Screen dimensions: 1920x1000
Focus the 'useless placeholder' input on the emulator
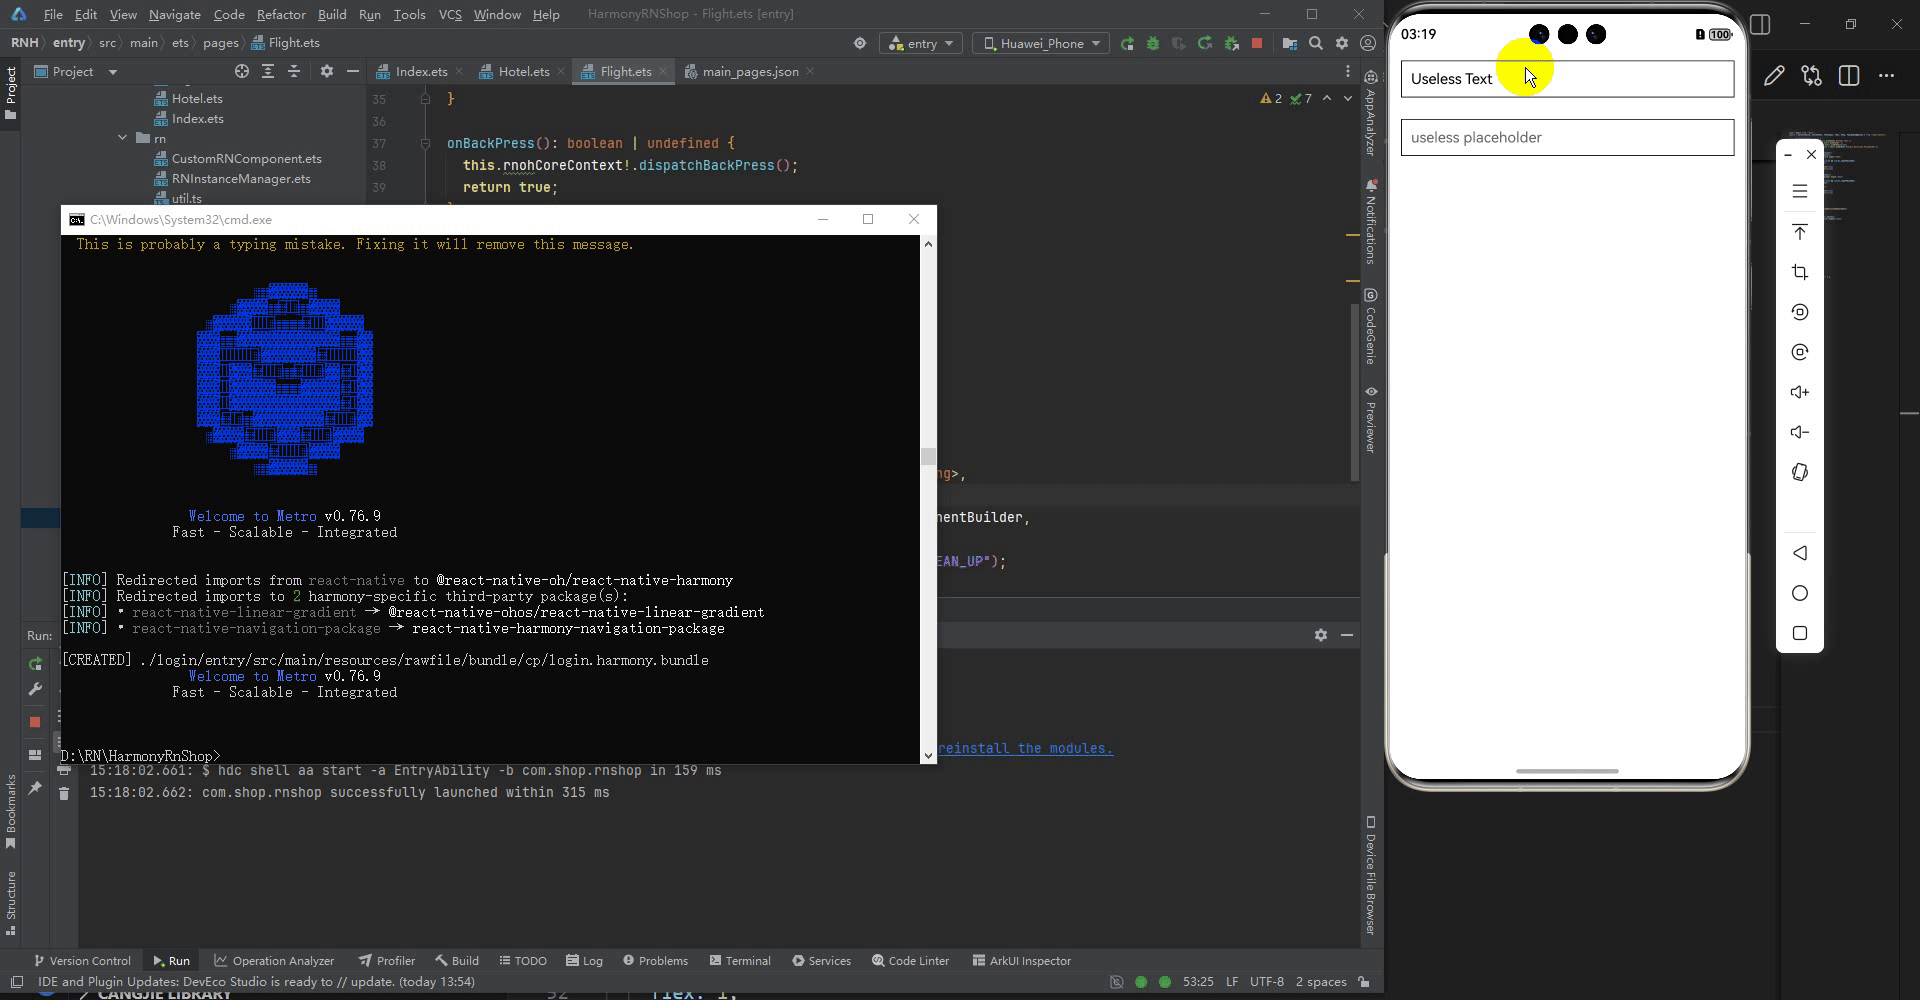pyautogui.click(x=1567, y=137)
